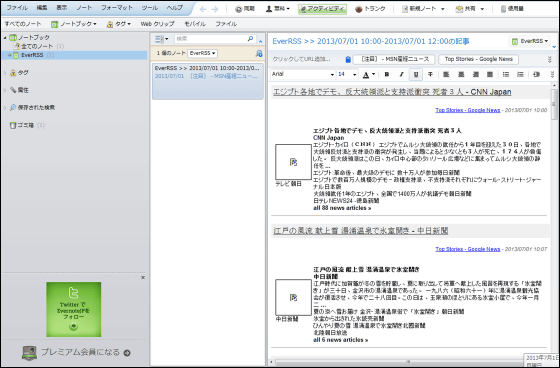
Task: Expand the Tags (タグ) tree in the sidebar
Action: [x=5, y=73]
